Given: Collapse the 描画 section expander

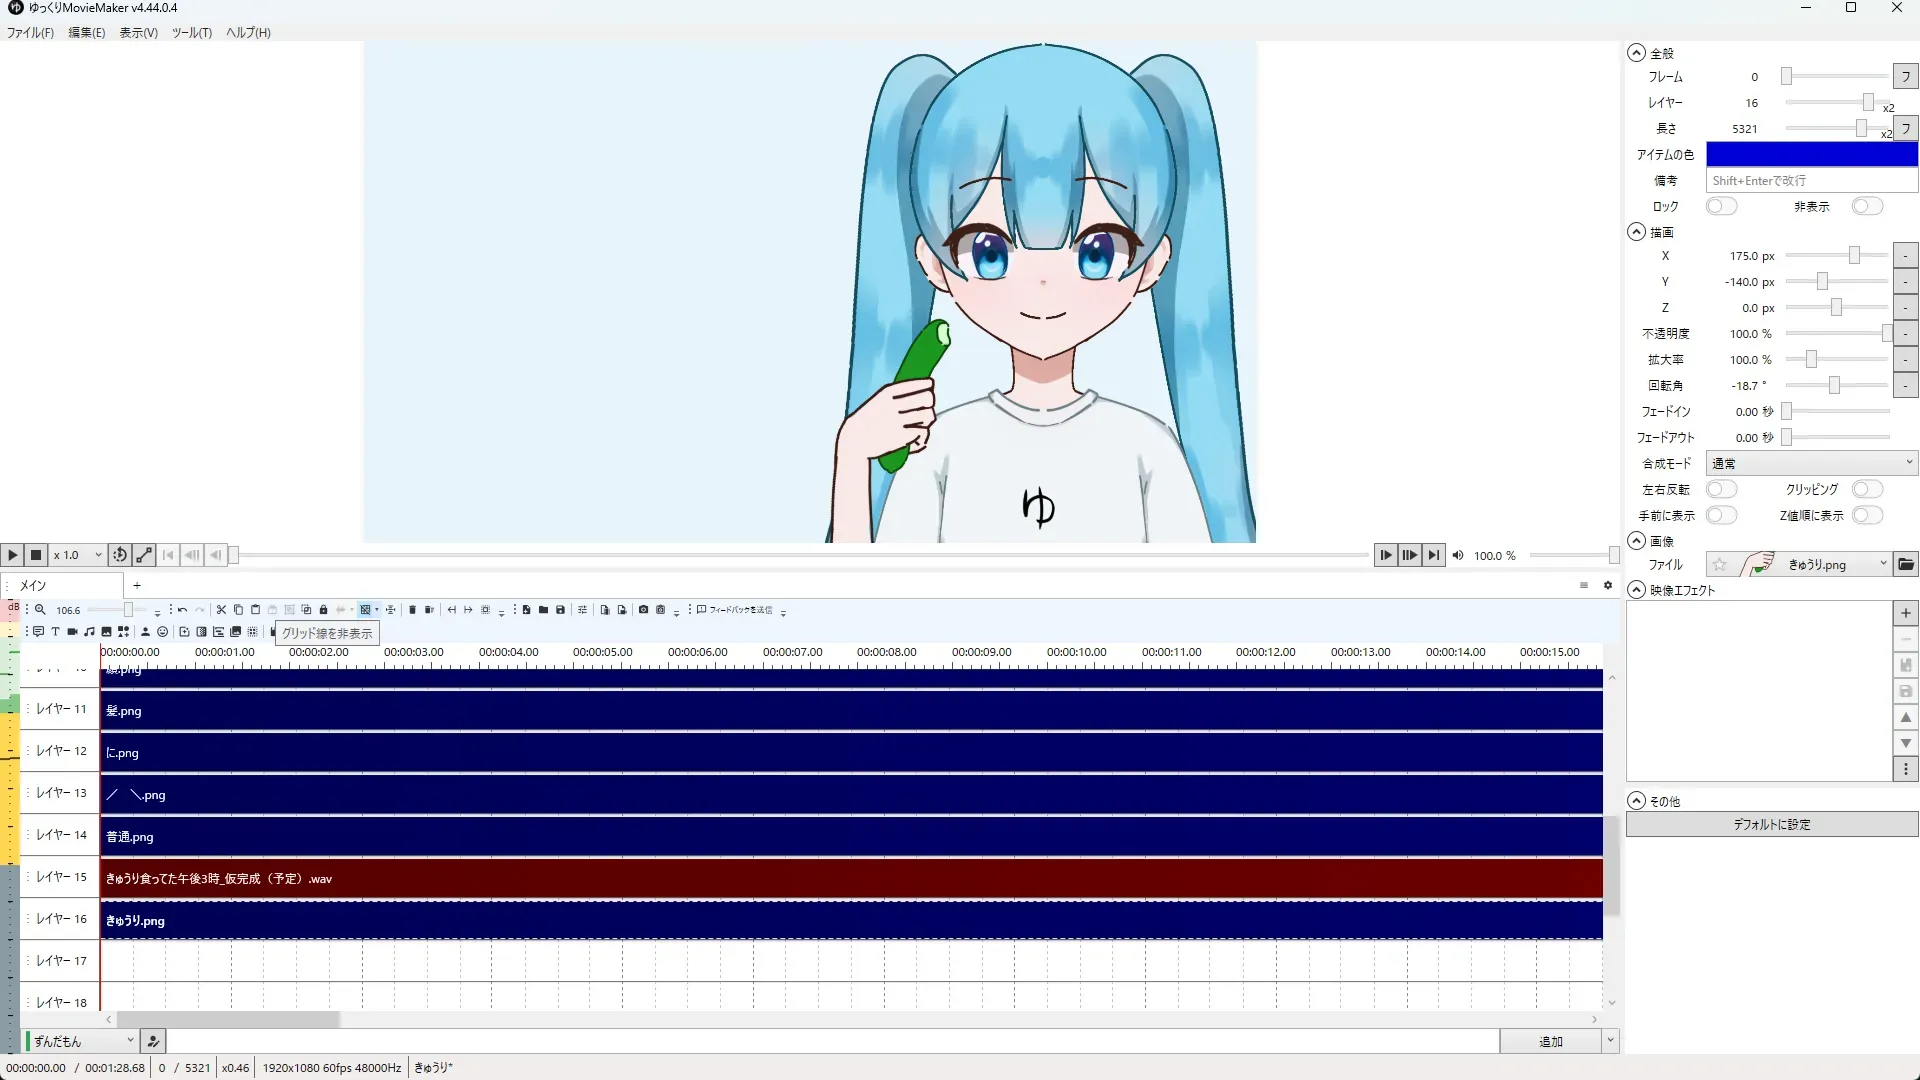Looking at the screenshot, I should coord(1636,232).
